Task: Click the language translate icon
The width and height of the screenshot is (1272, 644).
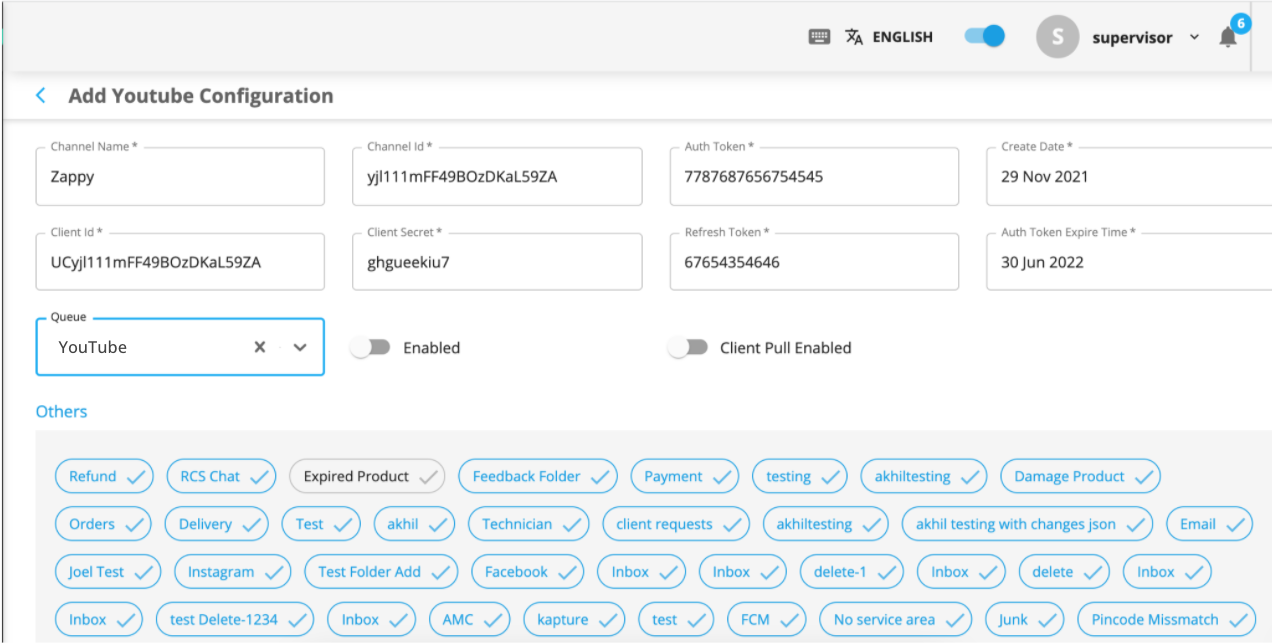Action: click(853, 37)
